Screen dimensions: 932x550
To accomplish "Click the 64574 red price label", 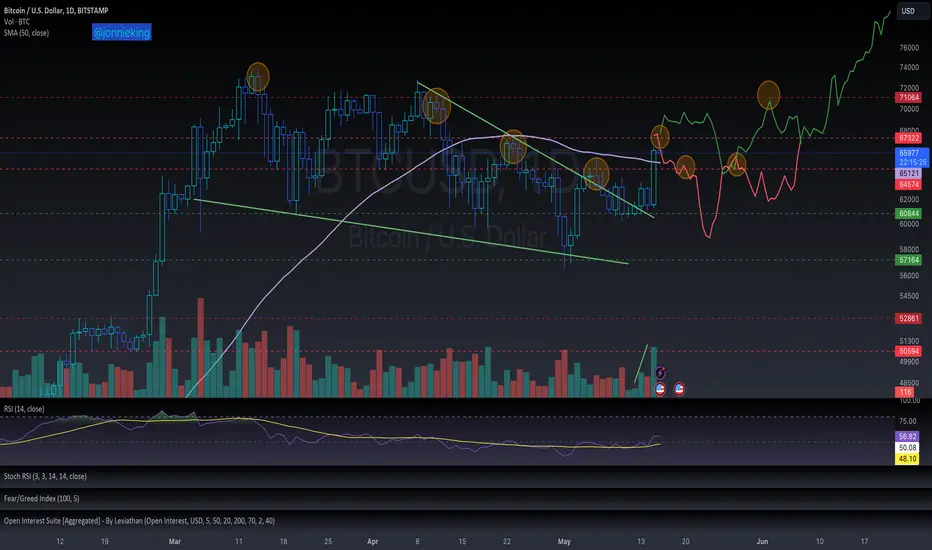I will click(x=909, y=185).
